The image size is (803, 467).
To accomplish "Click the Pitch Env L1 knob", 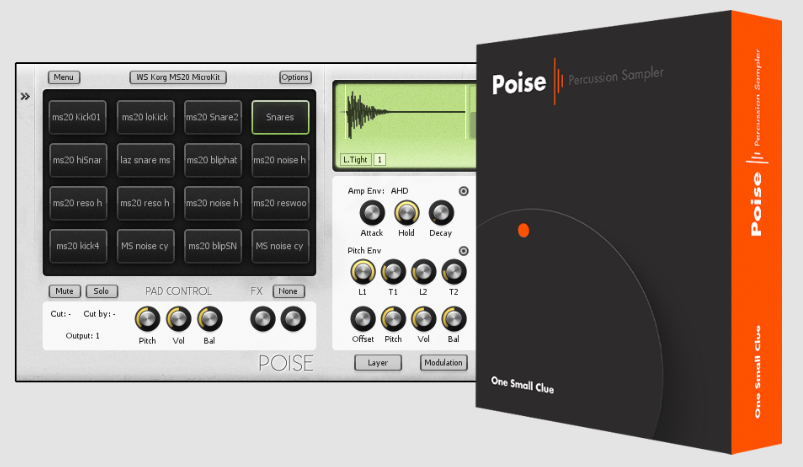I will tap(363, 272).
